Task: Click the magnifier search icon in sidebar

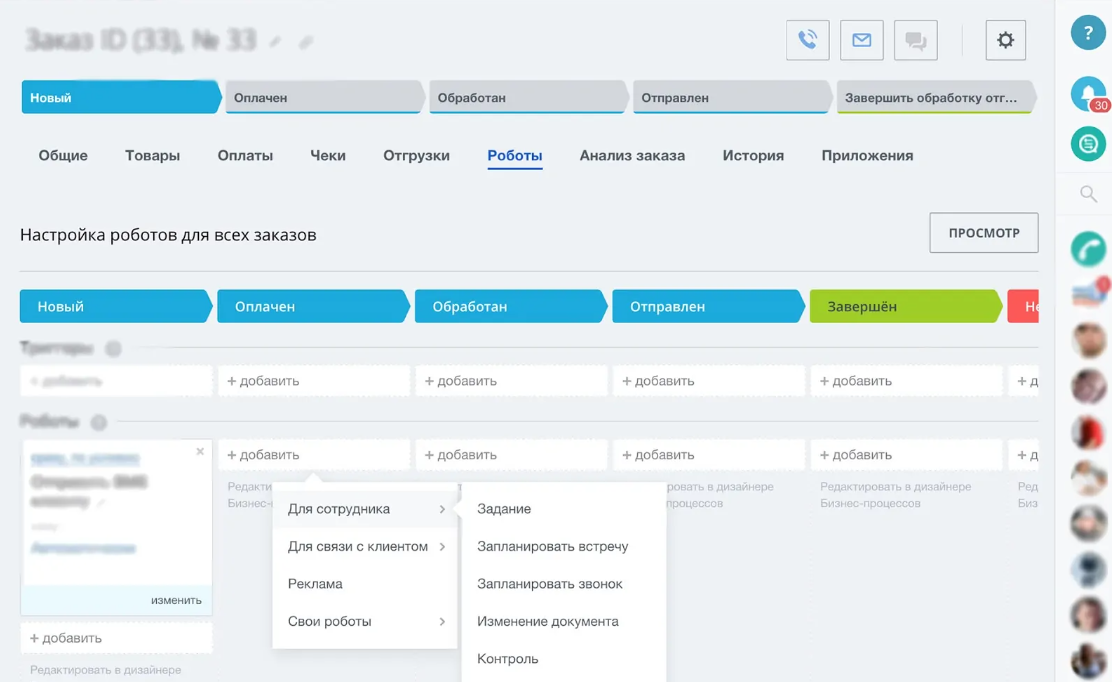Action: pos(1088,194)
